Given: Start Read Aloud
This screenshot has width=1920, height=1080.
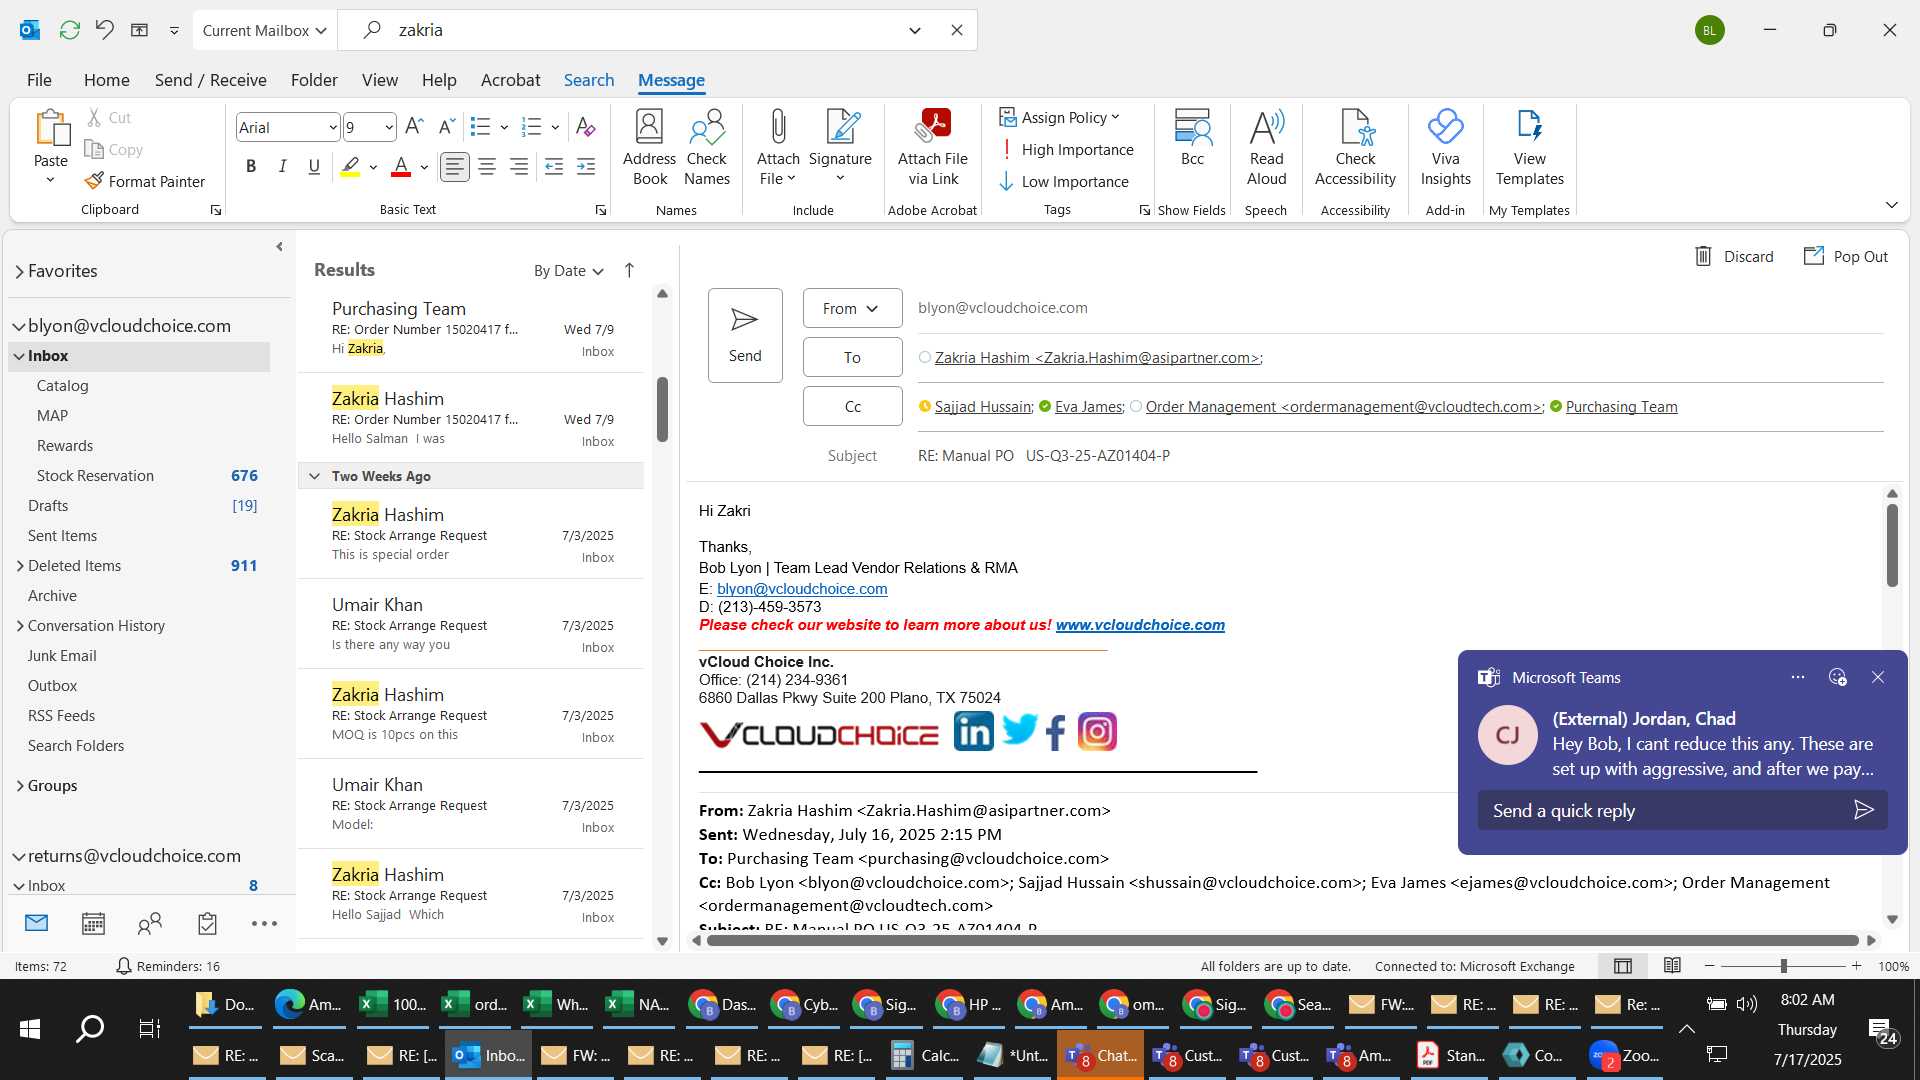Looking at the screenshot, I should tap(1266, 148).
